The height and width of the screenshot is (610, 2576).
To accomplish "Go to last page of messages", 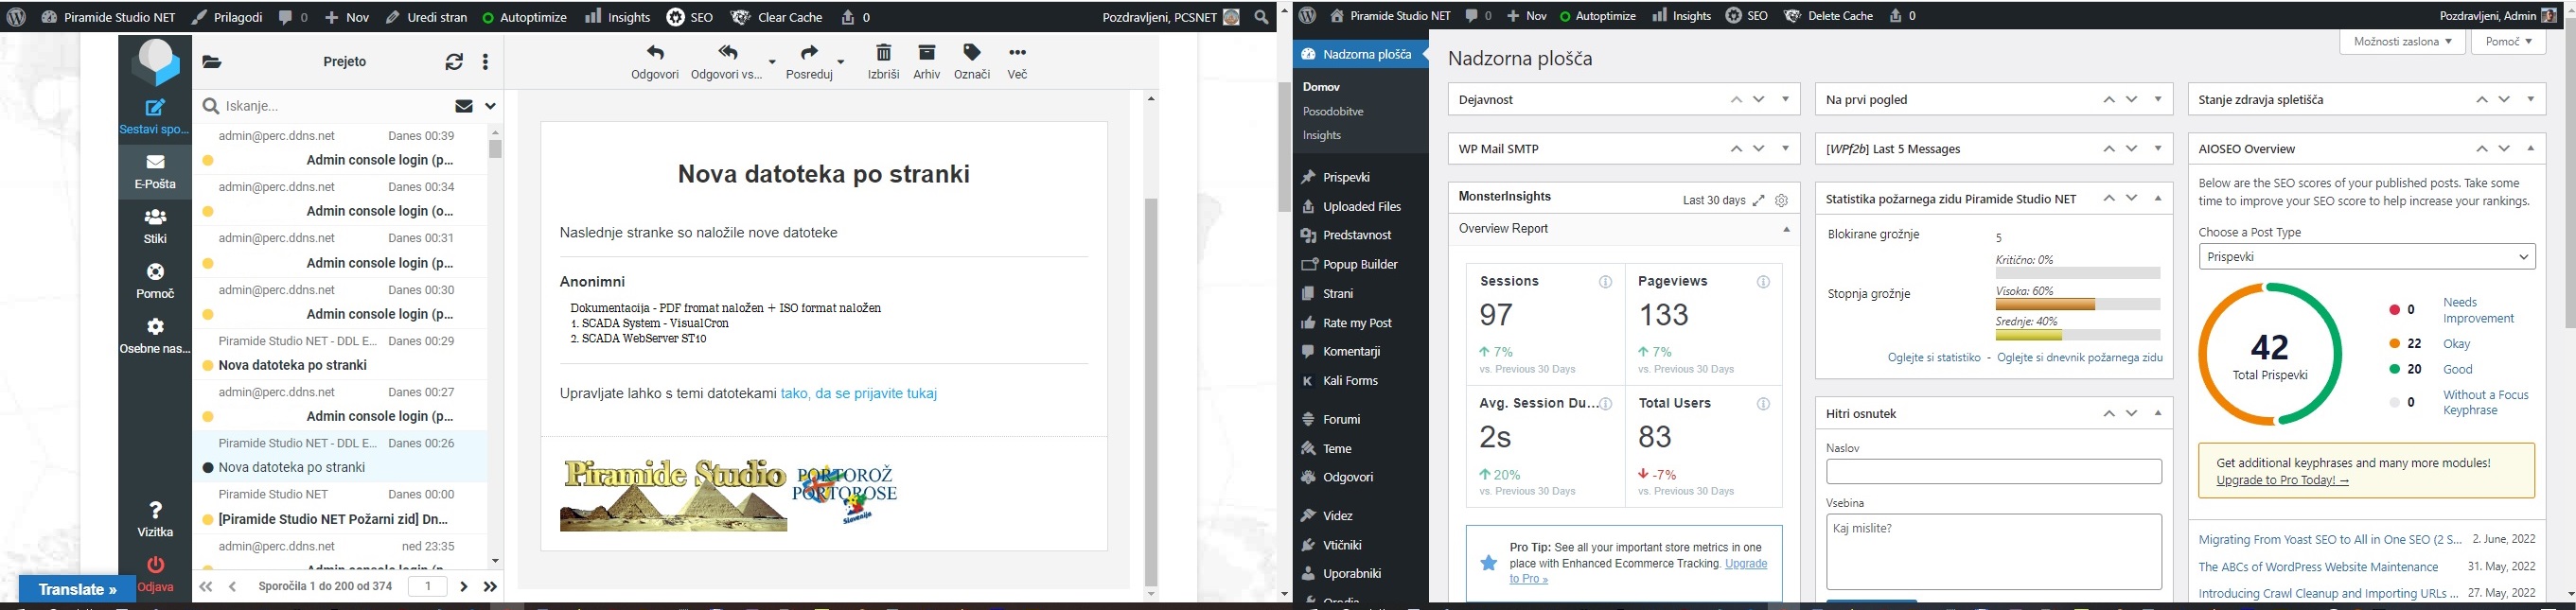I will [x=490, y=587].
